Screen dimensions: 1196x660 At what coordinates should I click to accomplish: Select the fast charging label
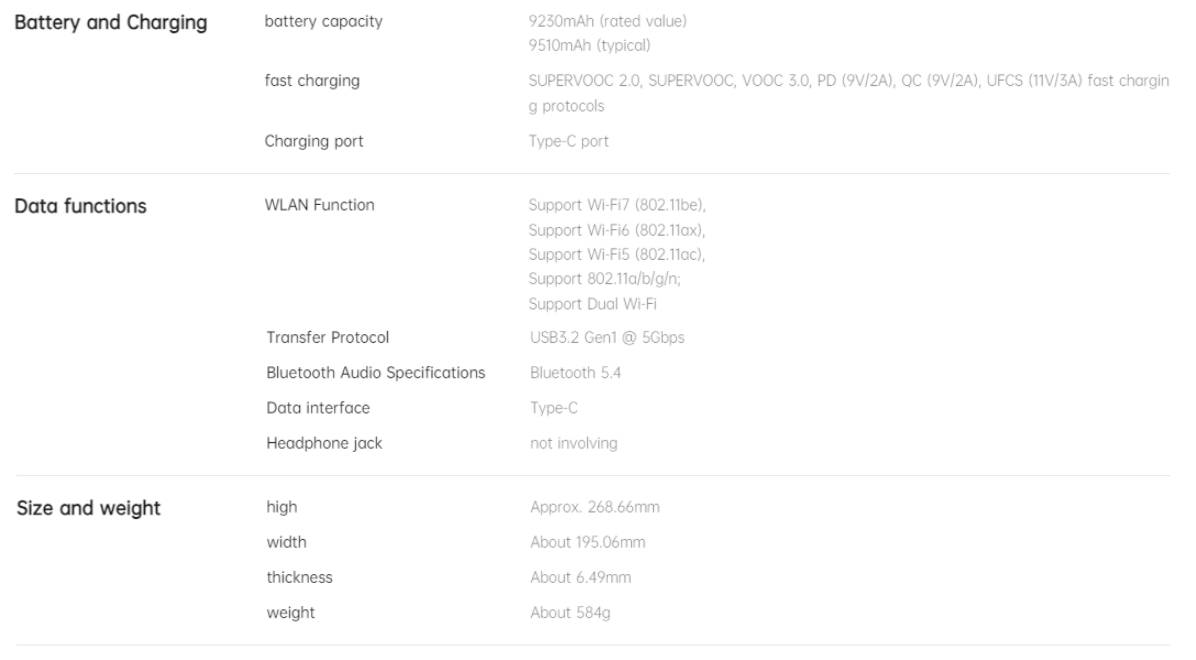[x=312, y=81]
